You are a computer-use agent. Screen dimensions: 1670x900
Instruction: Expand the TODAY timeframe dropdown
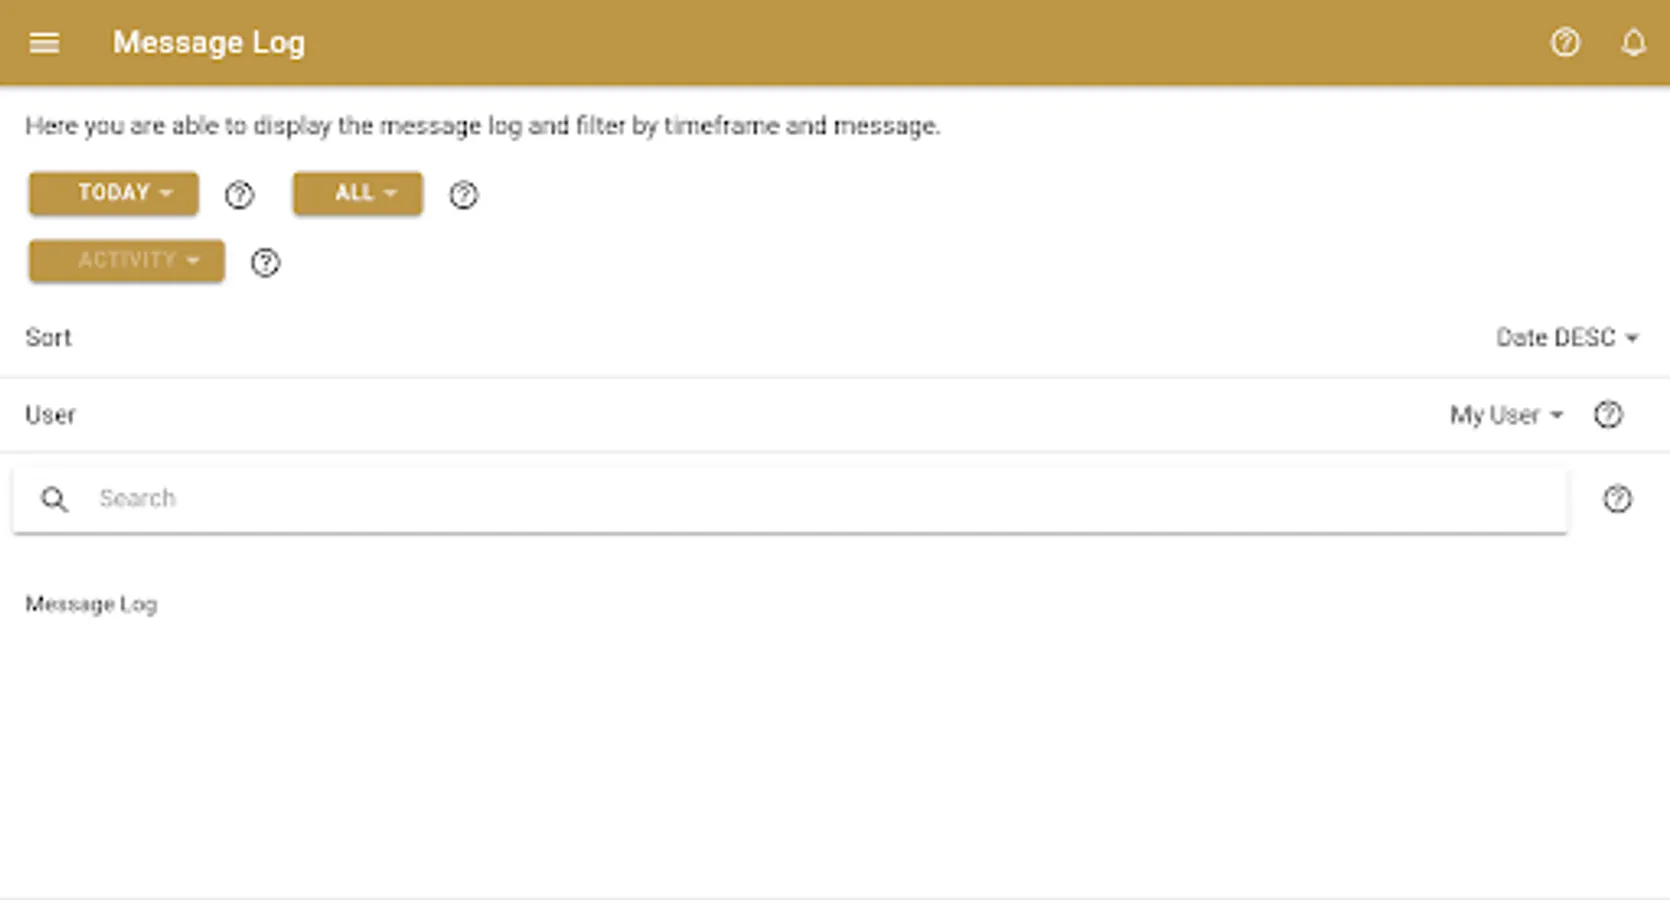[x=114, y=193]
